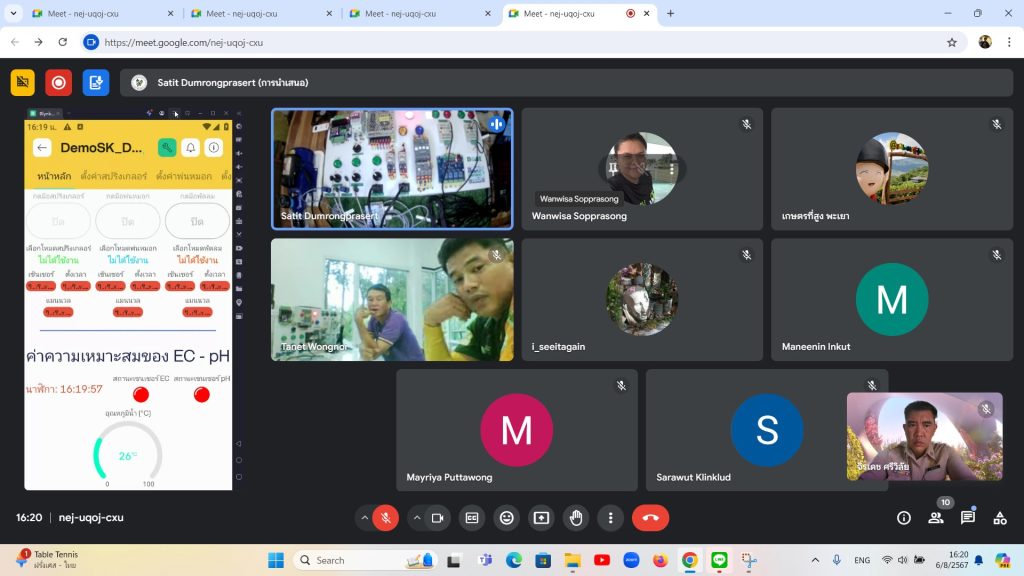The height and width of the screenshot is (576, 1024).
Task: Click the Chrome address bar URL
Action: click(184, 42)
